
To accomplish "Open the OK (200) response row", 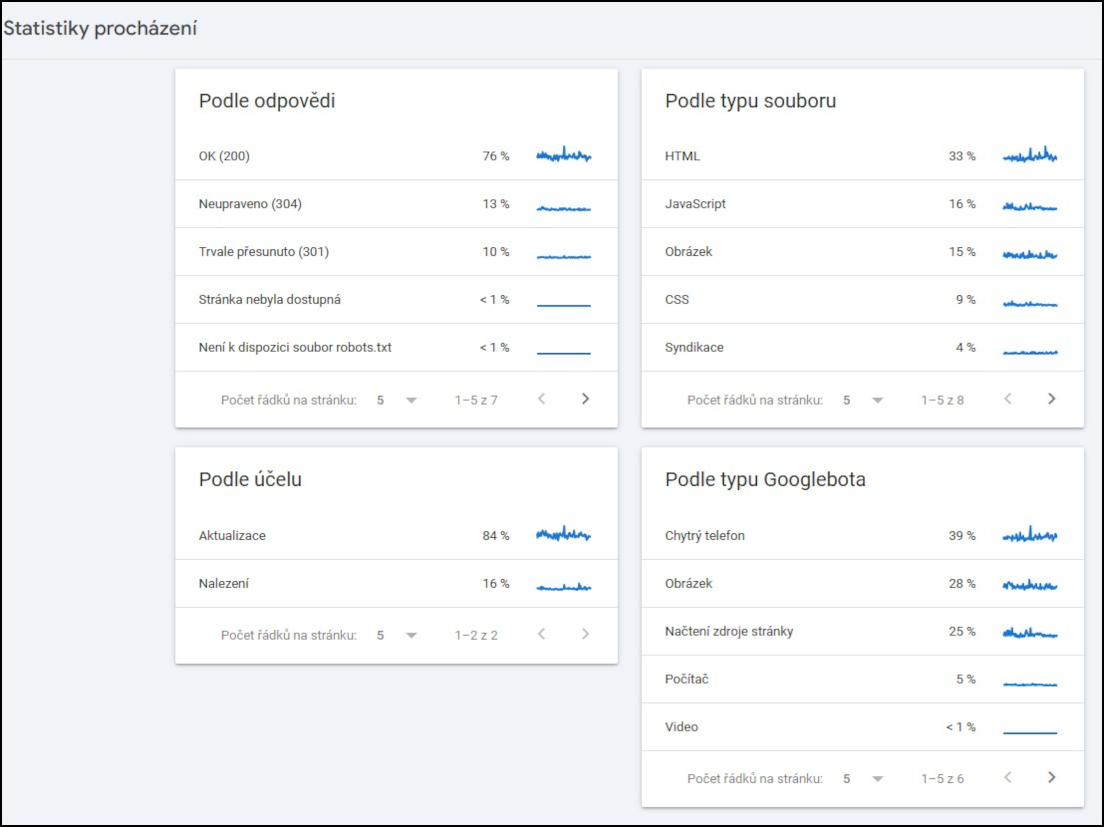I will [x=395, y=156].
